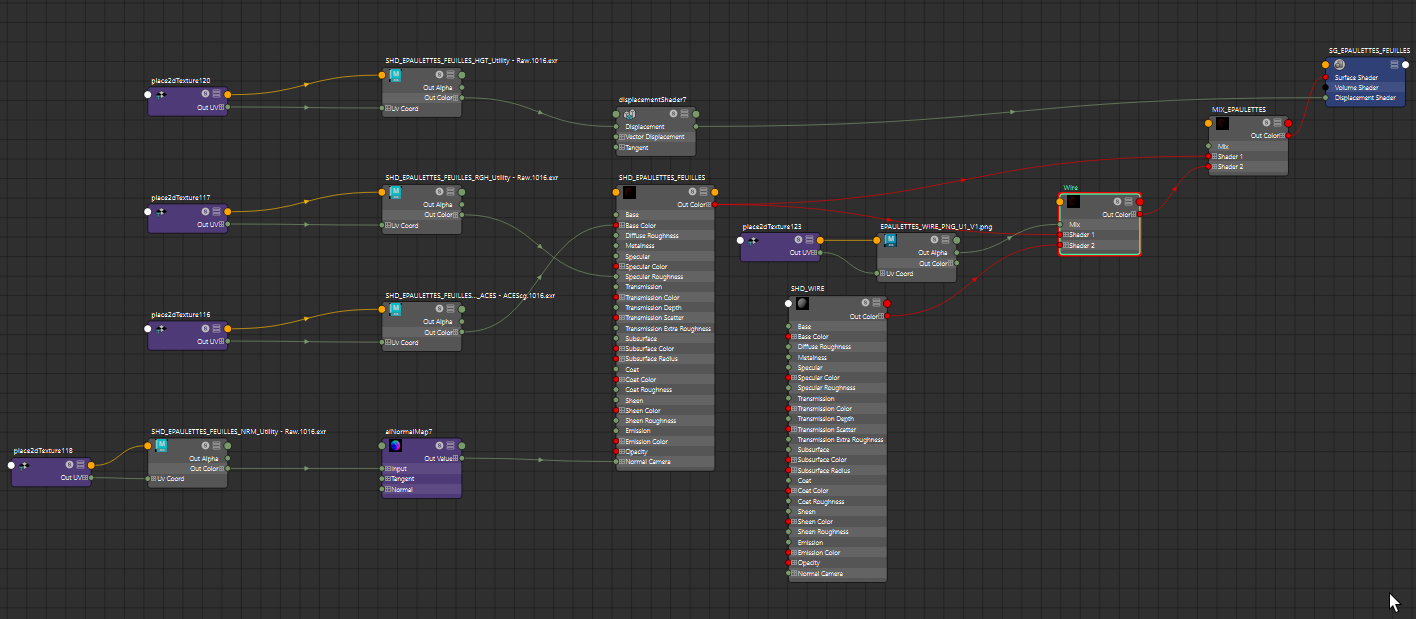
Task: Expand Base Color on SHD_EPAULETTES_FEUILLES
Action: [622, 226]
